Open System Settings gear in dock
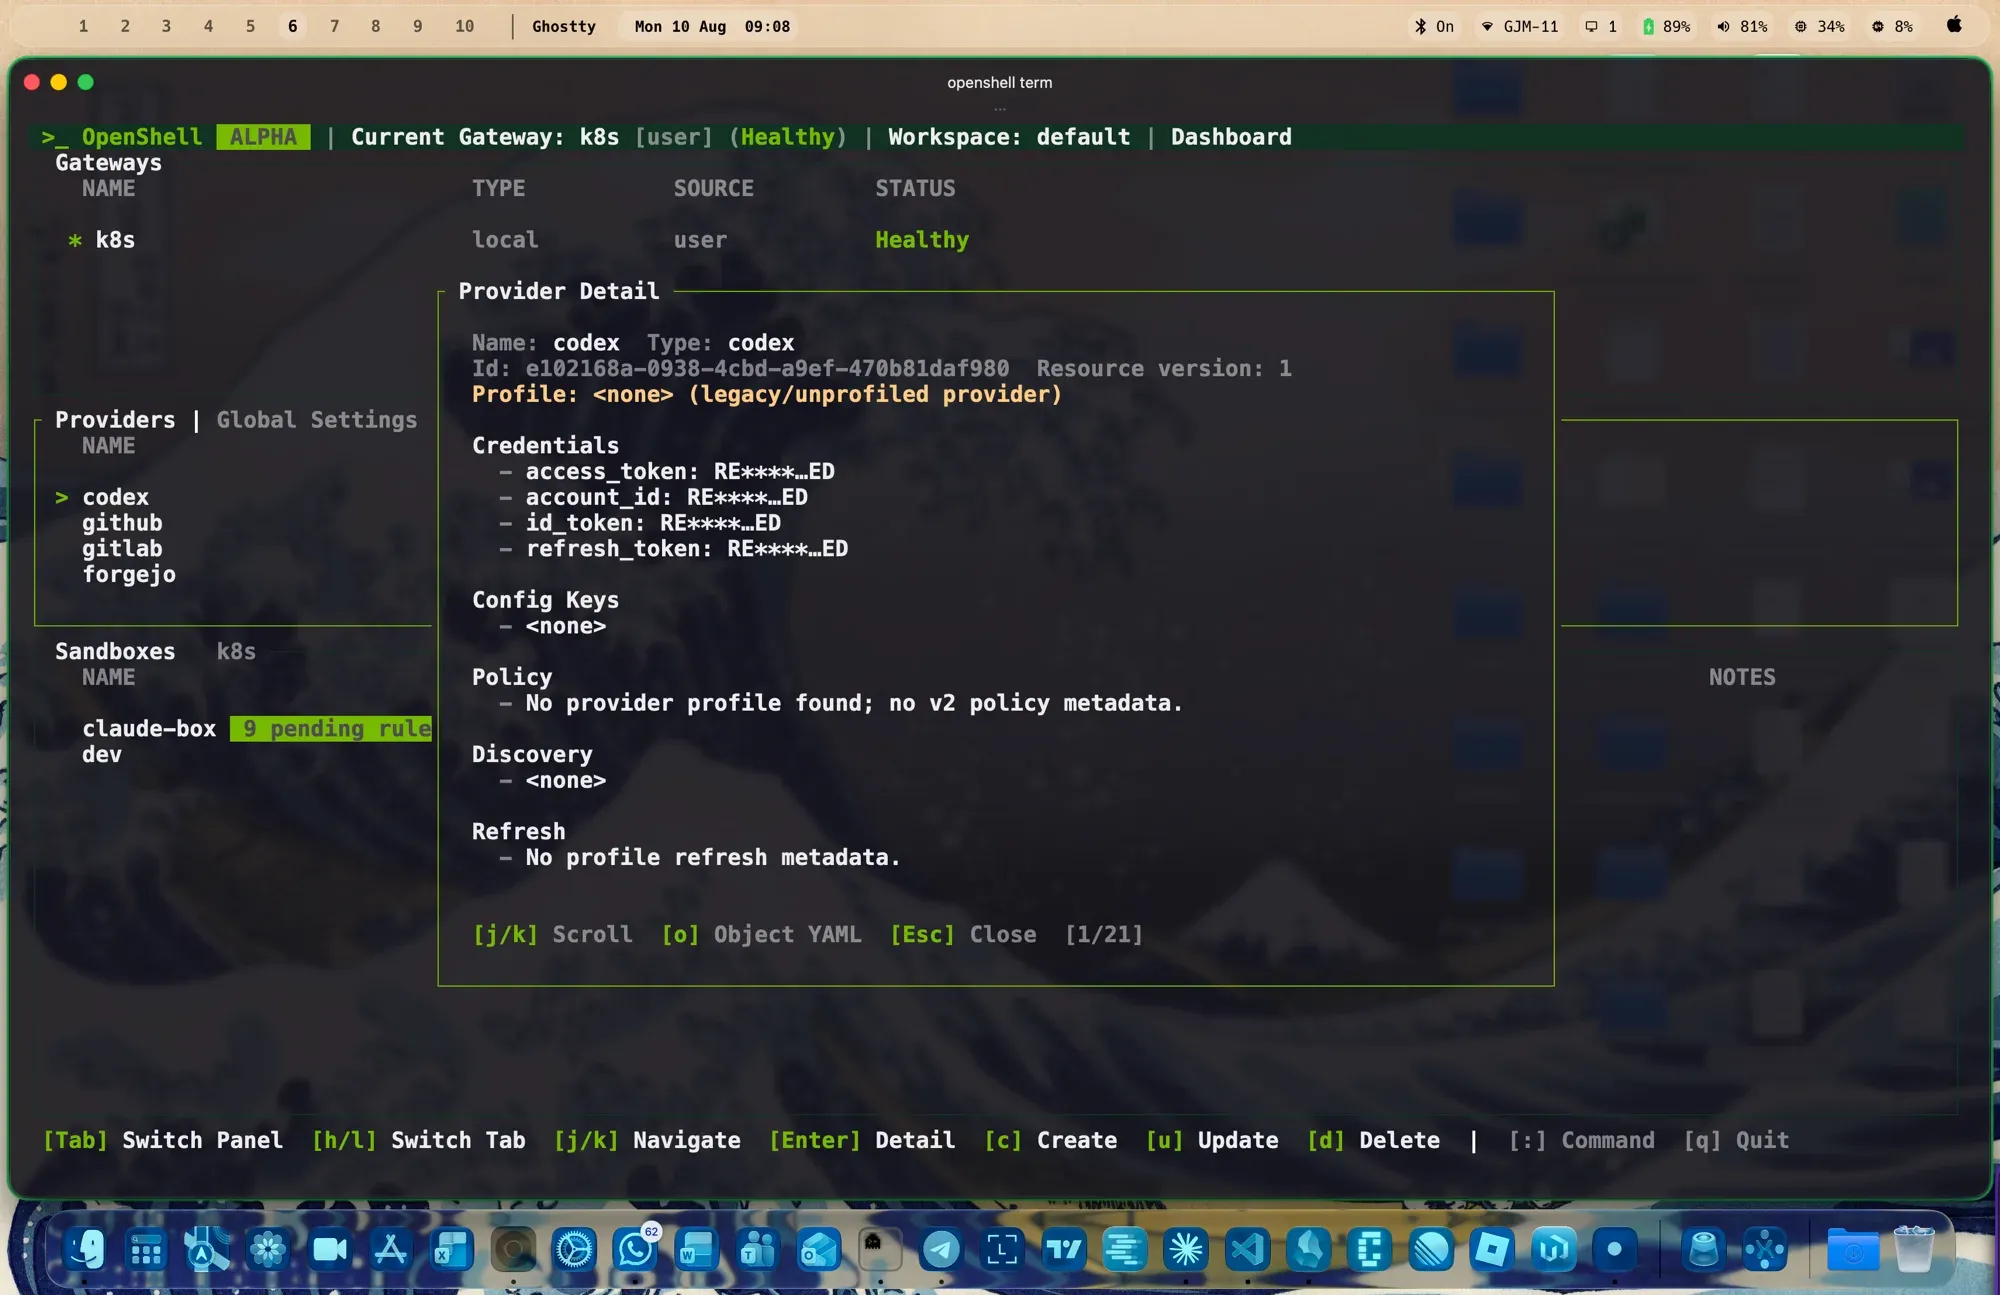 click(574, 1249)
